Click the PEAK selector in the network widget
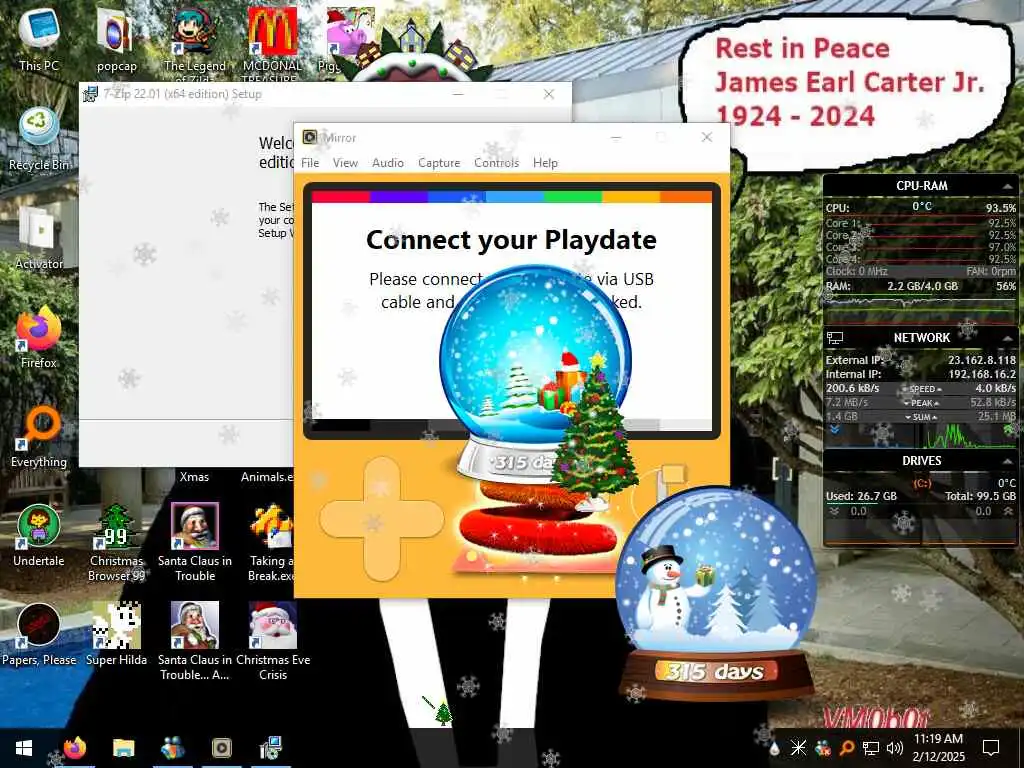This screenshot has width=1024, height=768. 921,403
